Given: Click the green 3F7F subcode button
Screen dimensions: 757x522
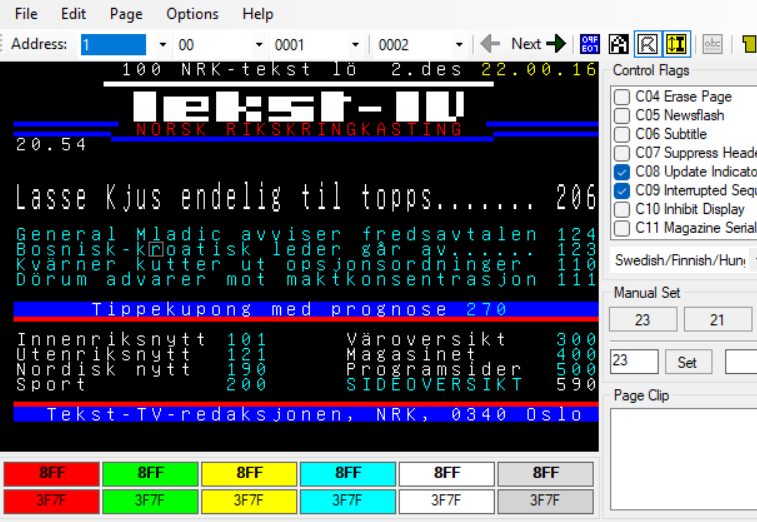Looking at the screenshot, I should click(151, 501).
